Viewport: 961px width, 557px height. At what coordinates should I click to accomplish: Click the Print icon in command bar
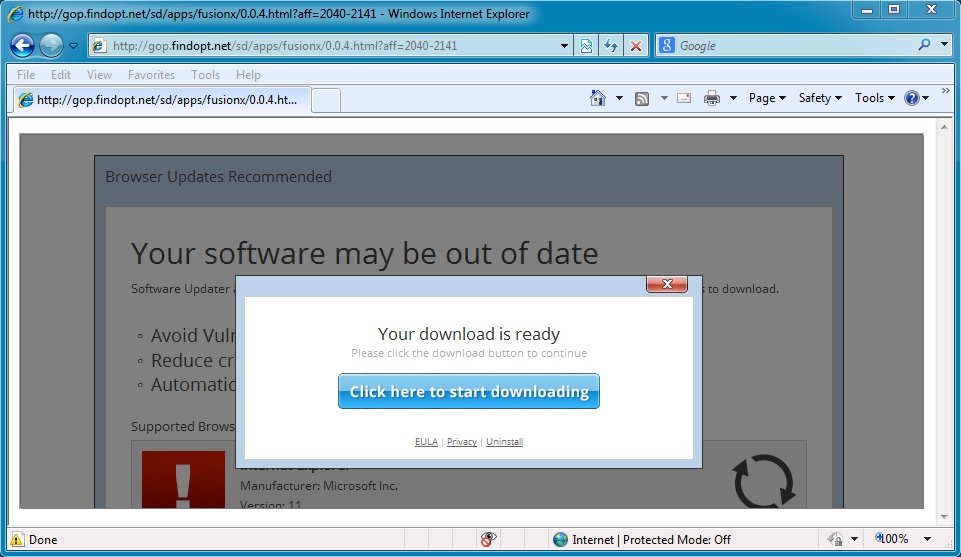coord(712,98)
